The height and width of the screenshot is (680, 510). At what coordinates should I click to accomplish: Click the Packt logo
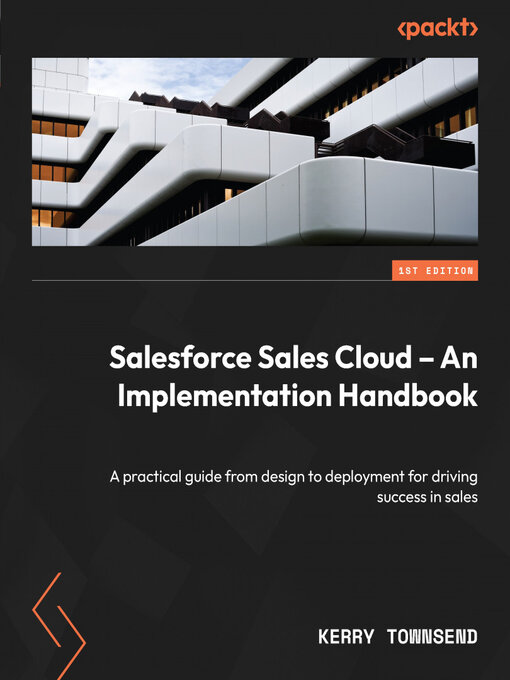tap(438, 29)
